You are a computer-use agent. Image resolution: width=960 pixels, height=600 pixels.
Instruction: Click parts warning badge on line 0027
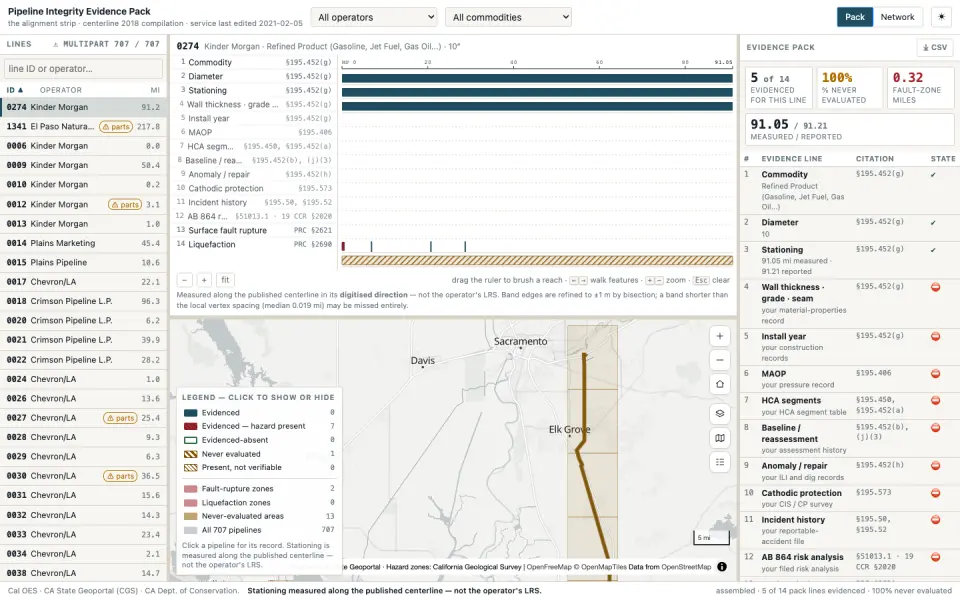pyautogui.click(x=121, y=418)
